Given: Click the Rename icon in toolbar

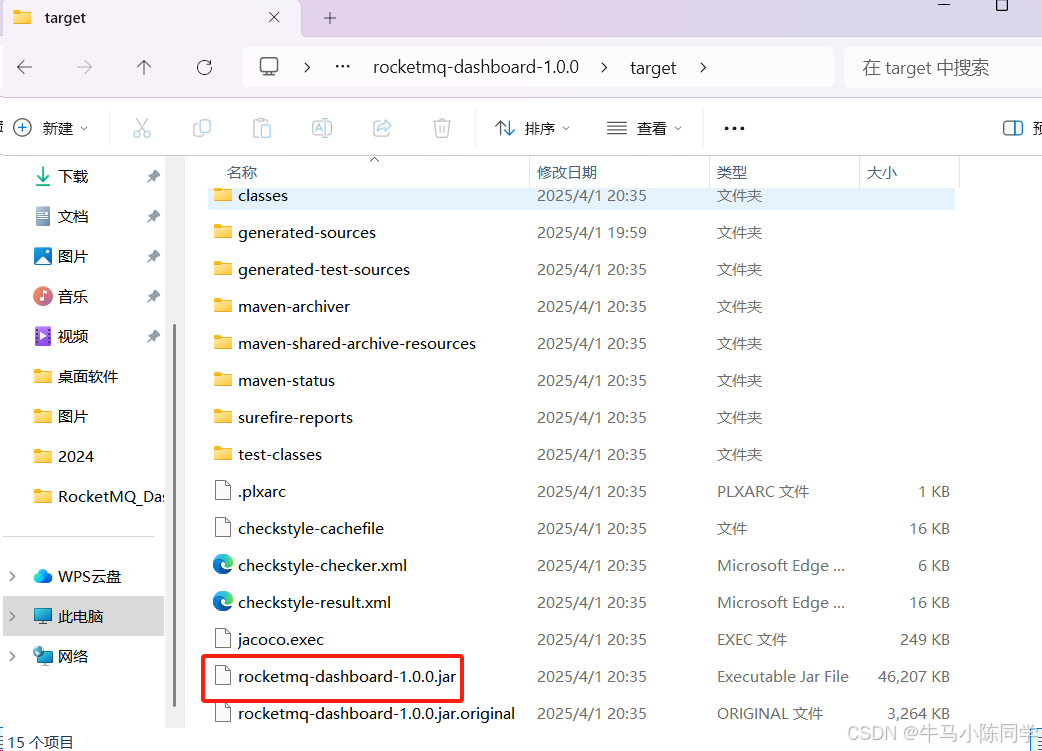Looking at the screenshot, I should (322, 128).
